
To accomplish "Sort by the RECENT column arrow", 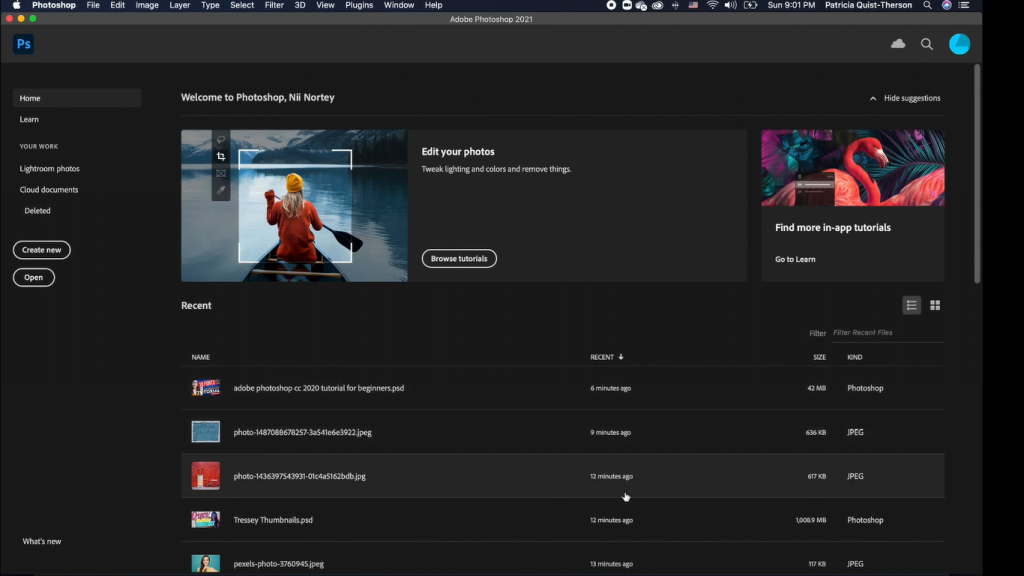I will (x=621, y=357).
